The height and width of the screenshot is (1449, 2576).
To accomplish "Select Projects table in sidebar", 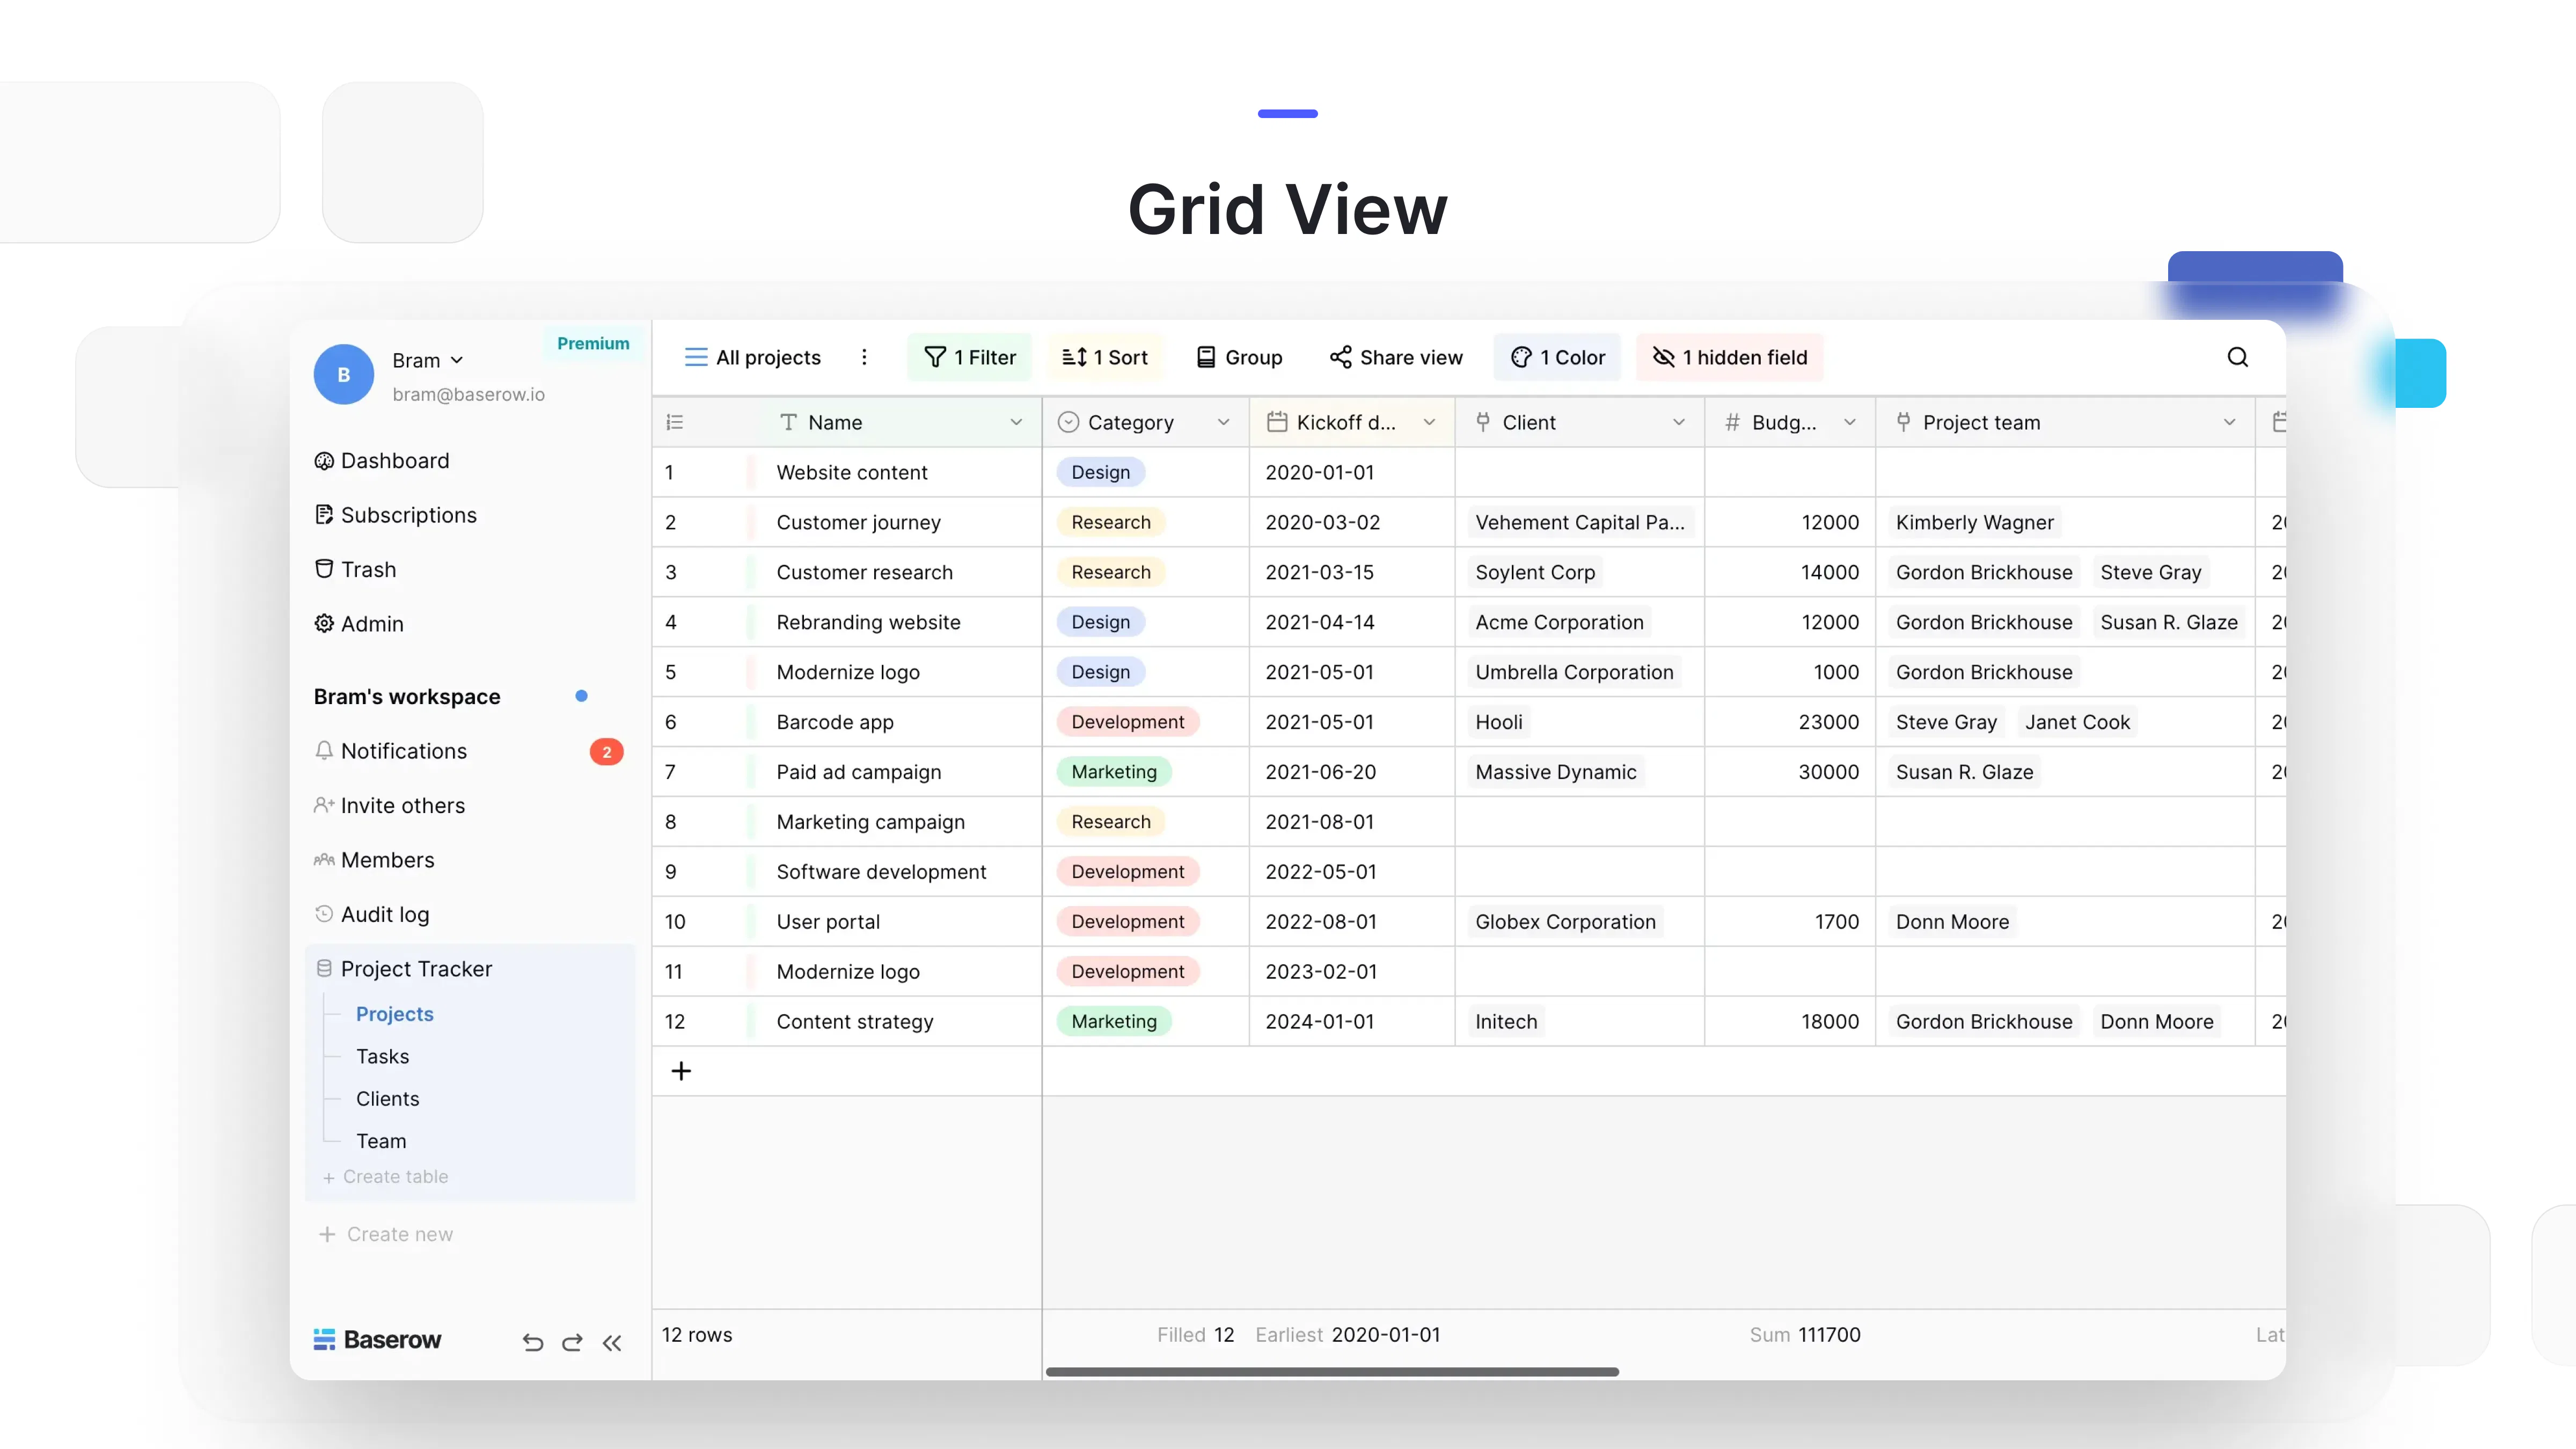I will tap(394, 1014).
